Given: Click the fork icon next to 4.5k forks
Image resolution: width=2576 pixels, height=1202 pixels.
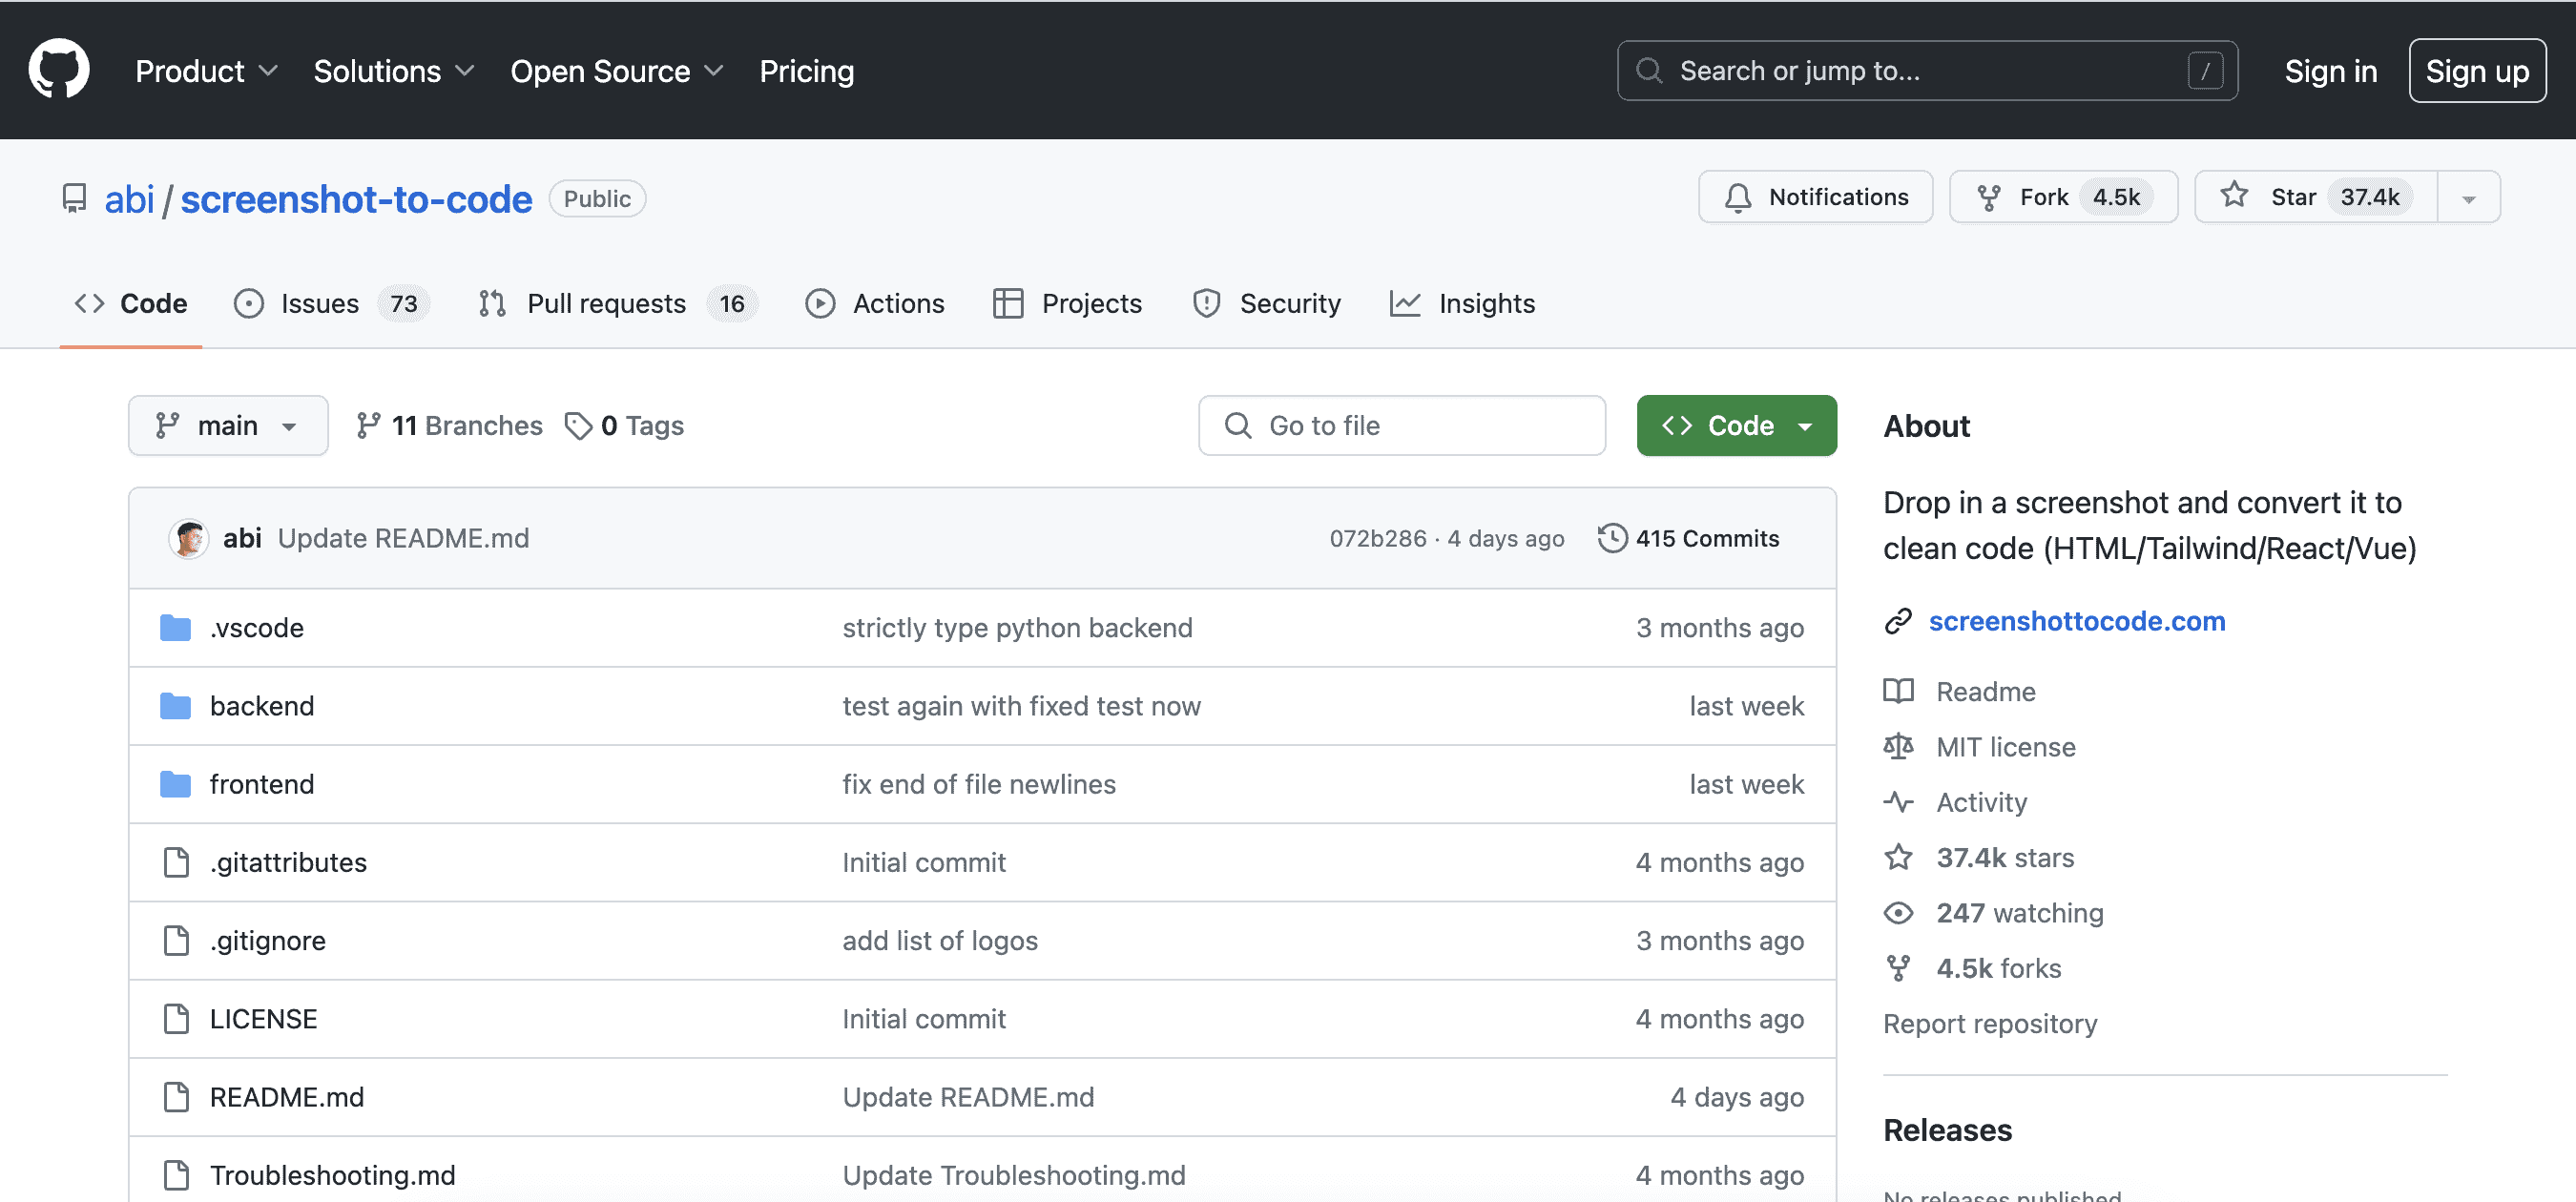Looking at the screenshot, I should (1898, 968).
